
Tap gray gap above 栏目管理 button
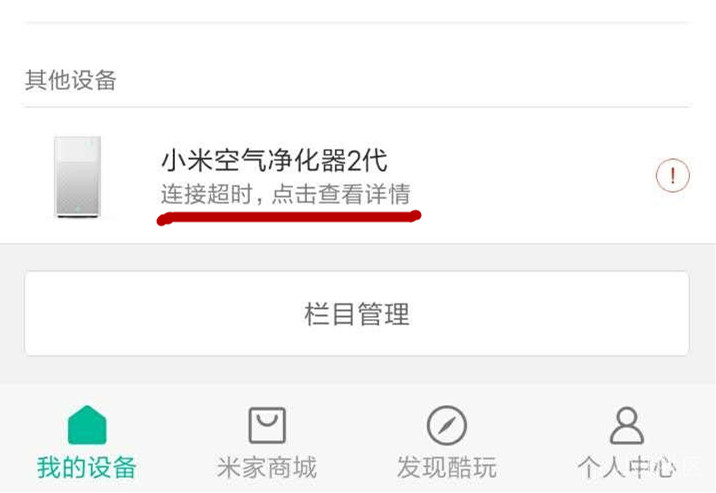click(357, 257)
